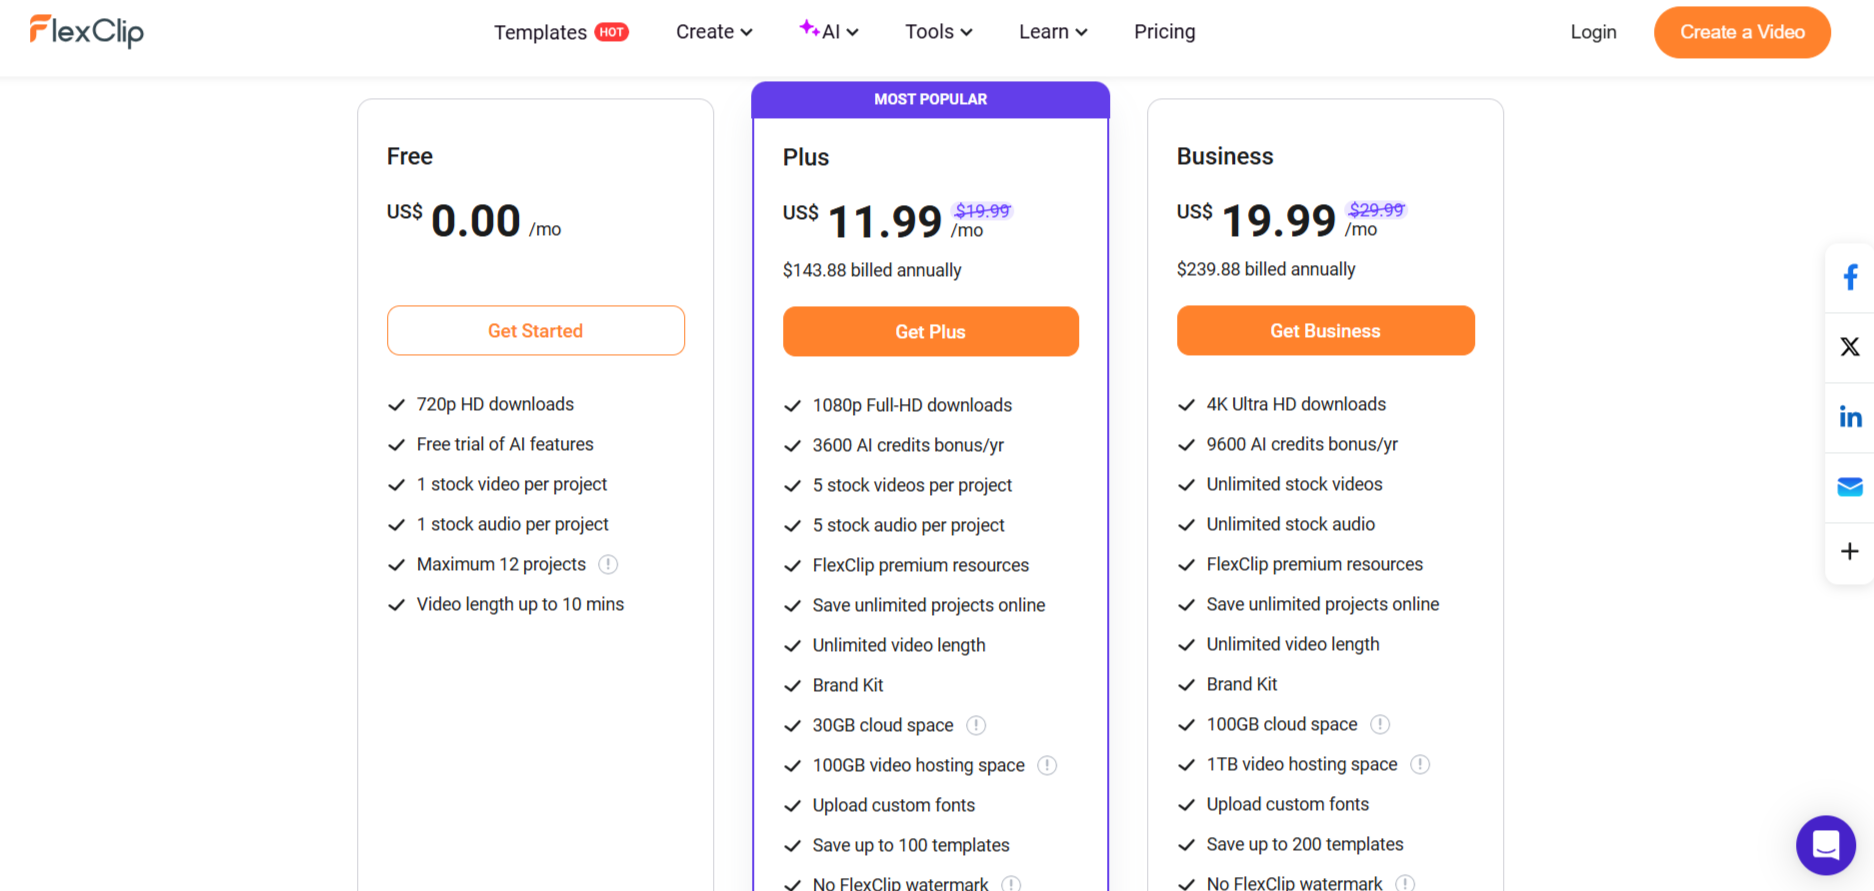Open the Facebook share icon
Viewport: 1874px width, 891px height.
[1851, 277]
